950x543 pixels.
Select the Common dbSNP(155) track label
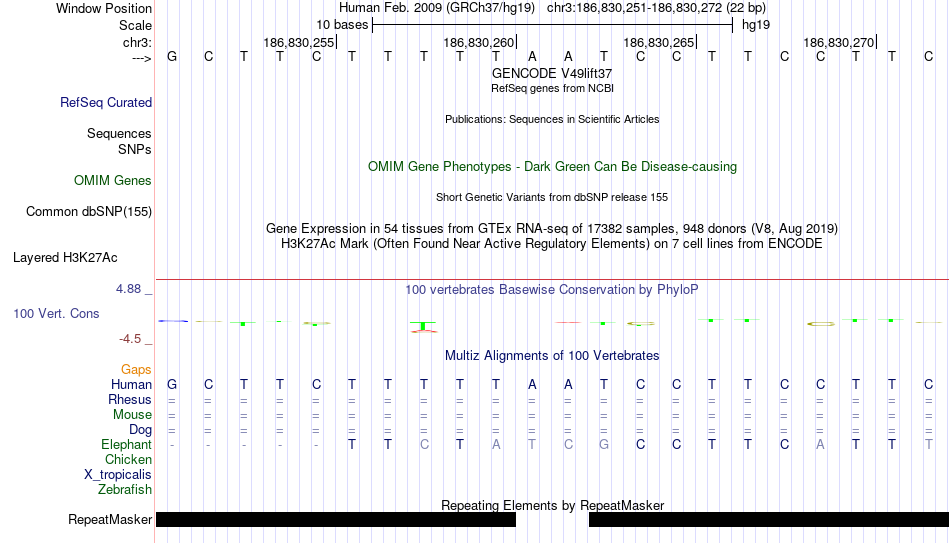point(89,212)
